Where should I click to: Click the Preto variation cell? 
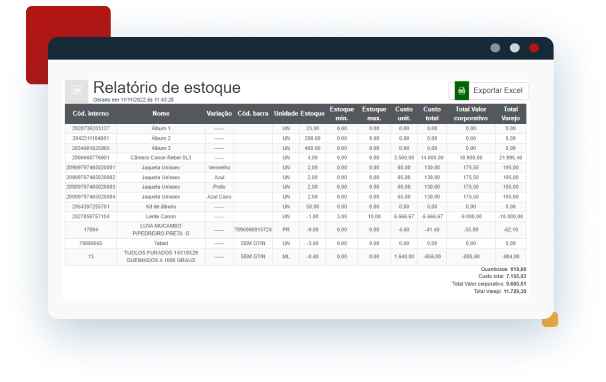219,187
